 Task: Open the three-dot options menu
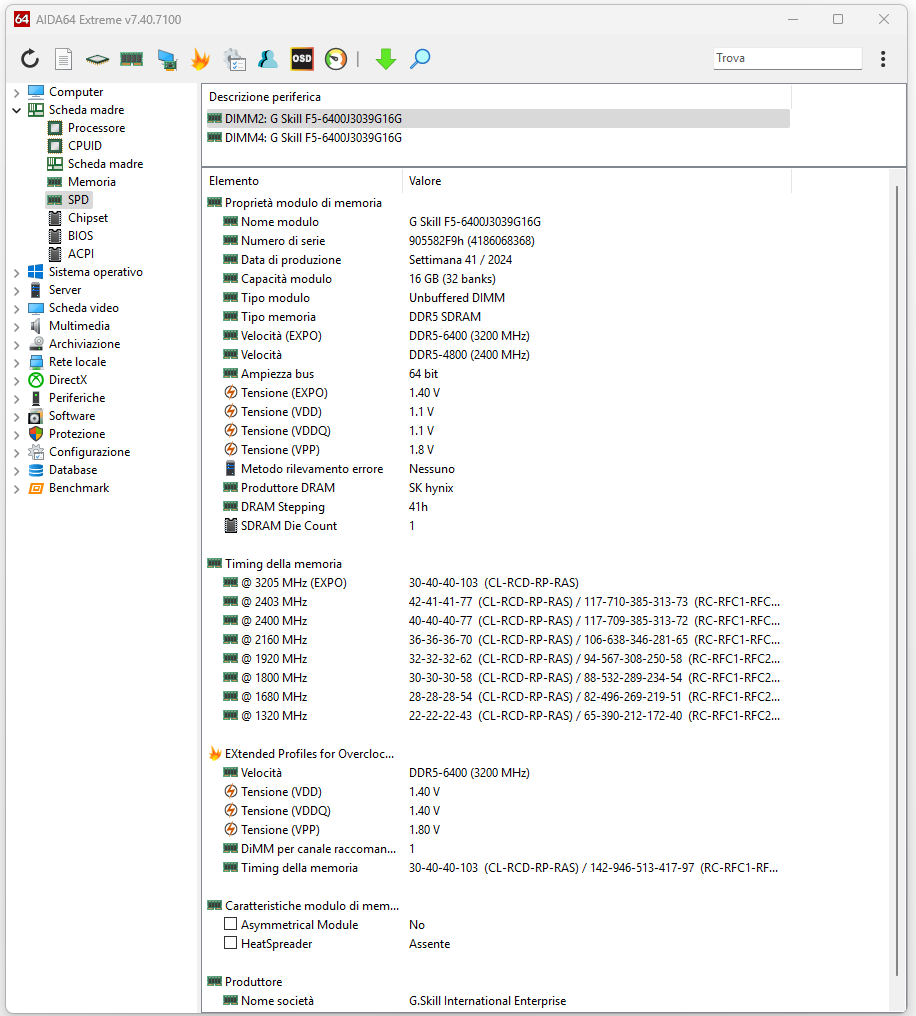[883, 59]
